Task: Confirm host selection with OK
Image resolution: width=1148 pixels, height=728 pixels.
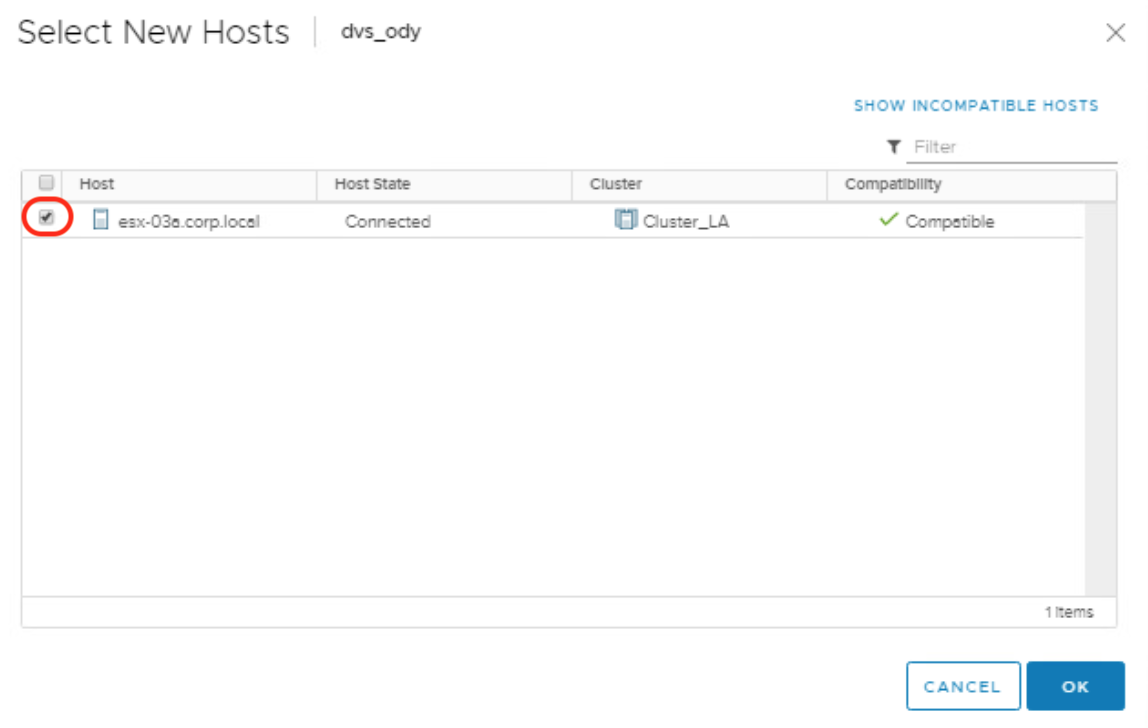Action: click(x=1075, y=686)
